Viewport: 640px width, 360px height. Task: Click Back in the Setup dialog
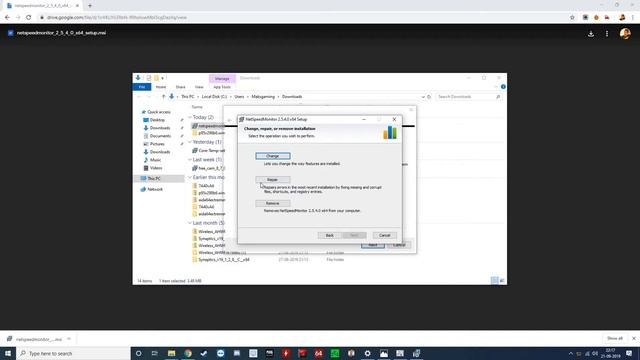(329, 236)
